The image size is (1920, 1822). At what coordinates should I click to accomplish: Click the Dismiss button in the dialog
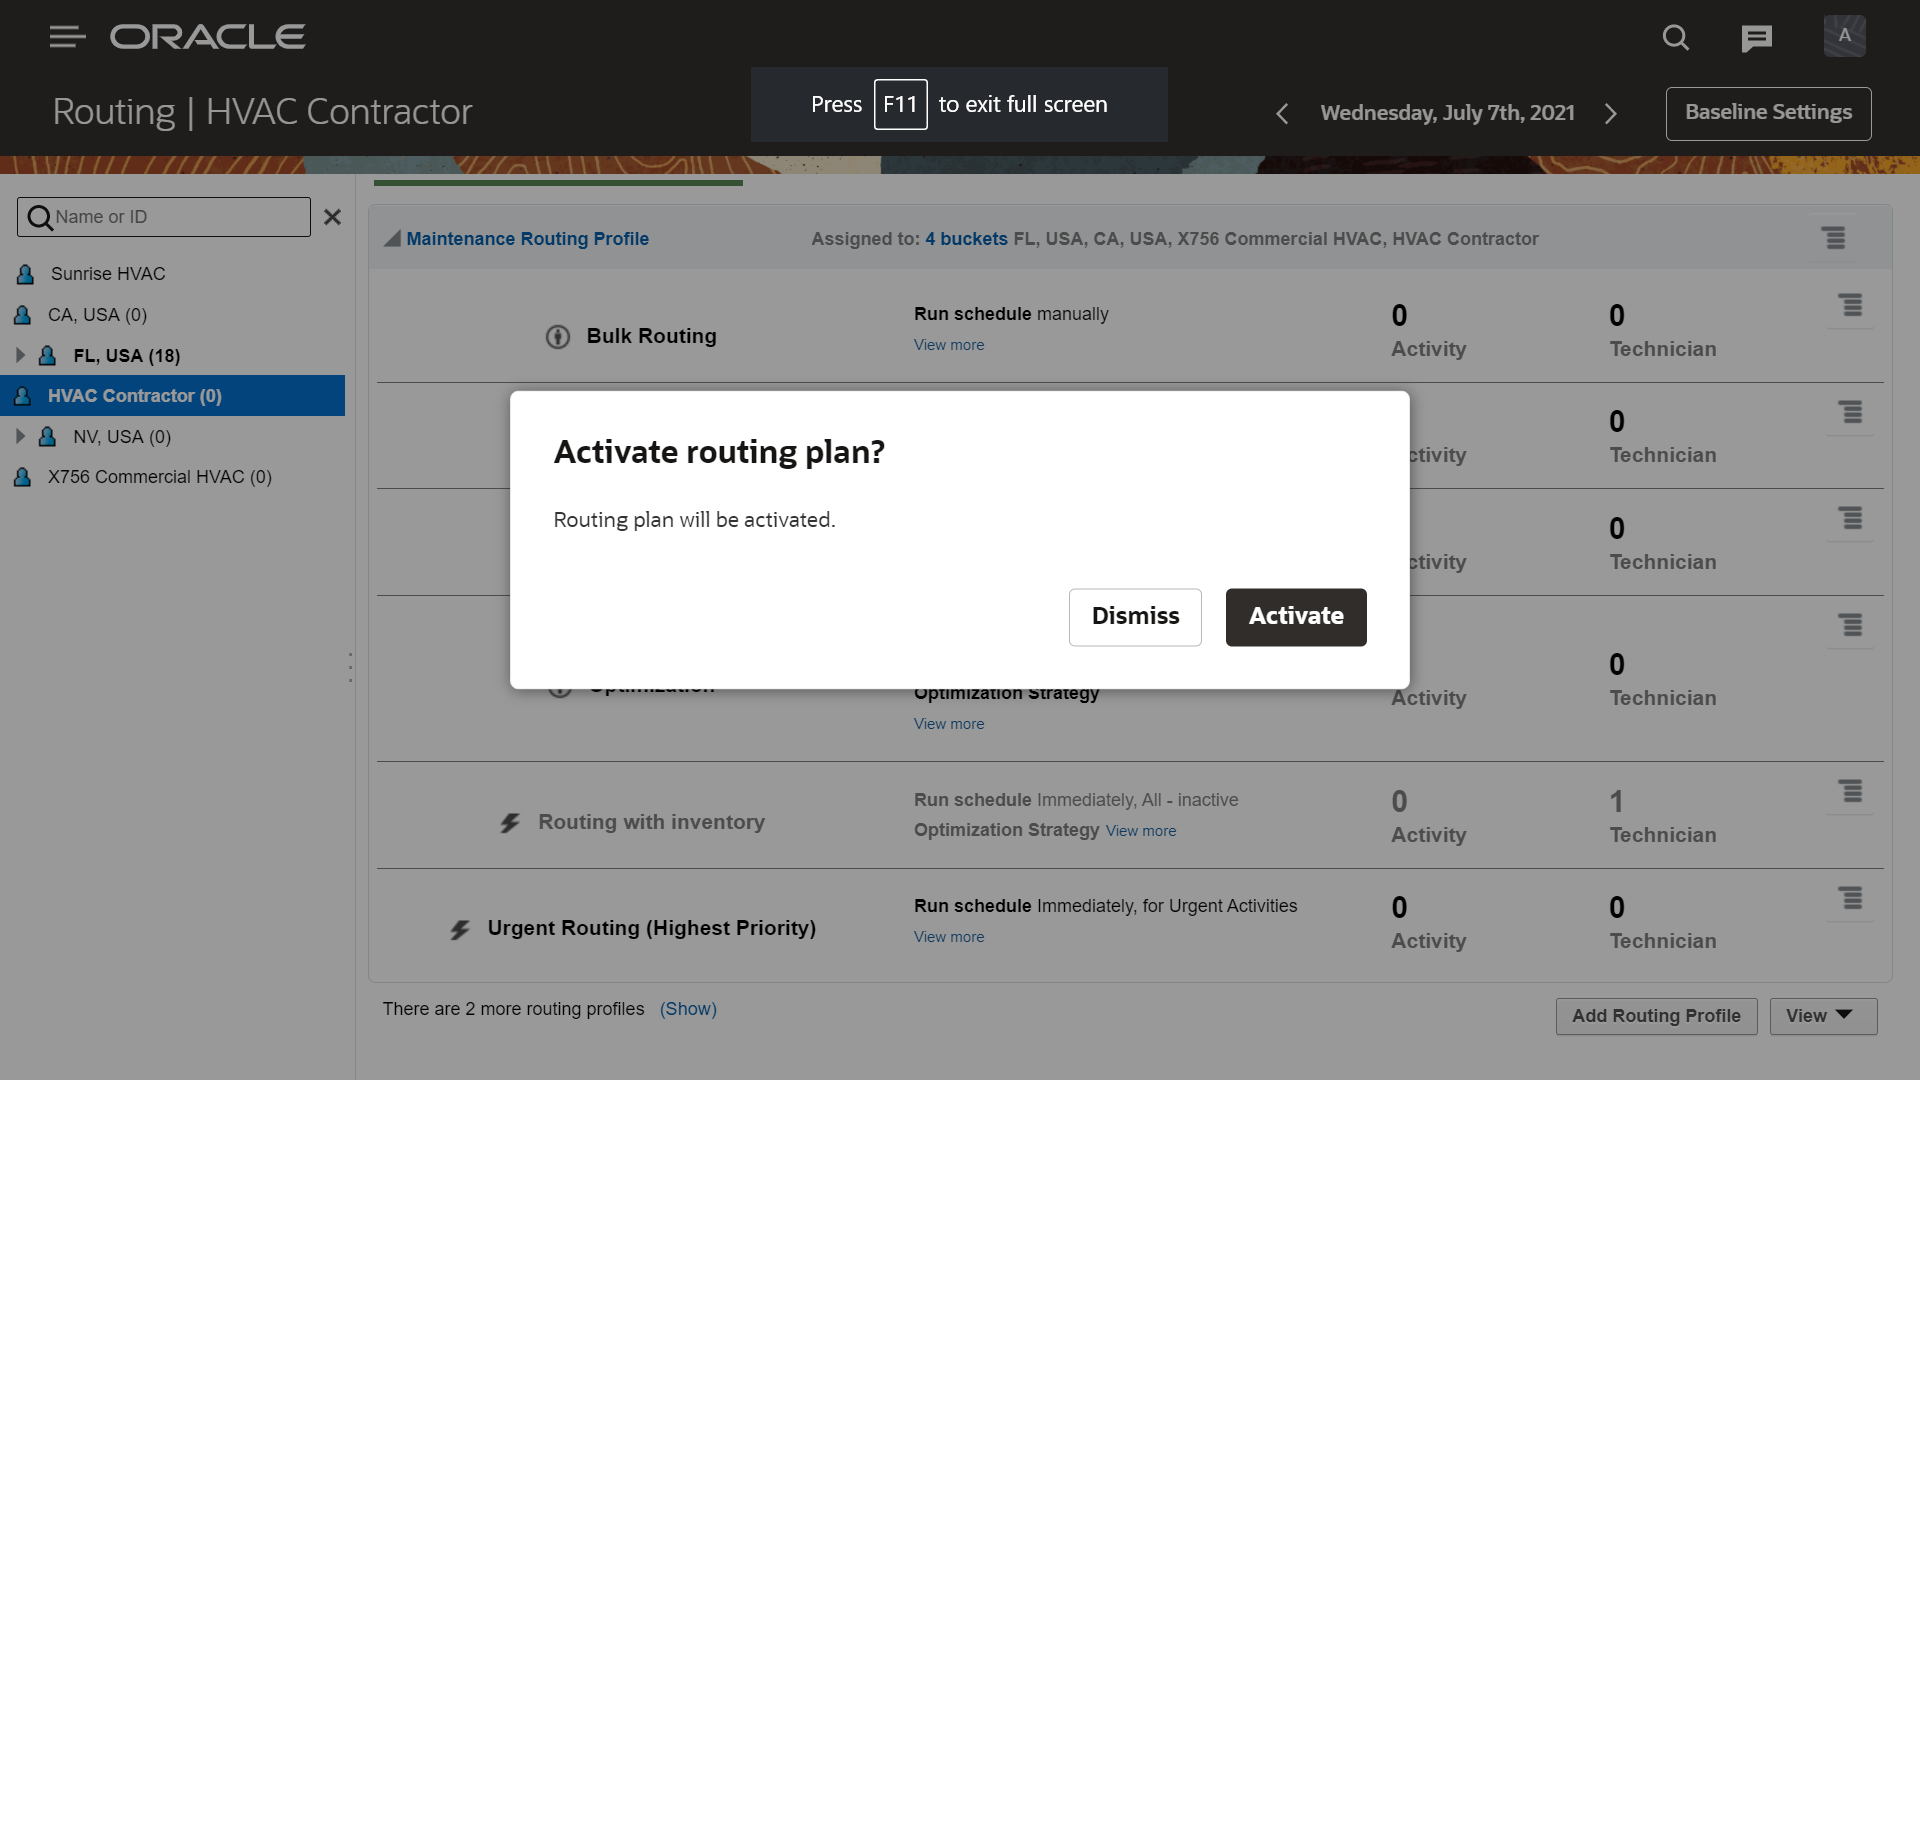pos(1137,616)
